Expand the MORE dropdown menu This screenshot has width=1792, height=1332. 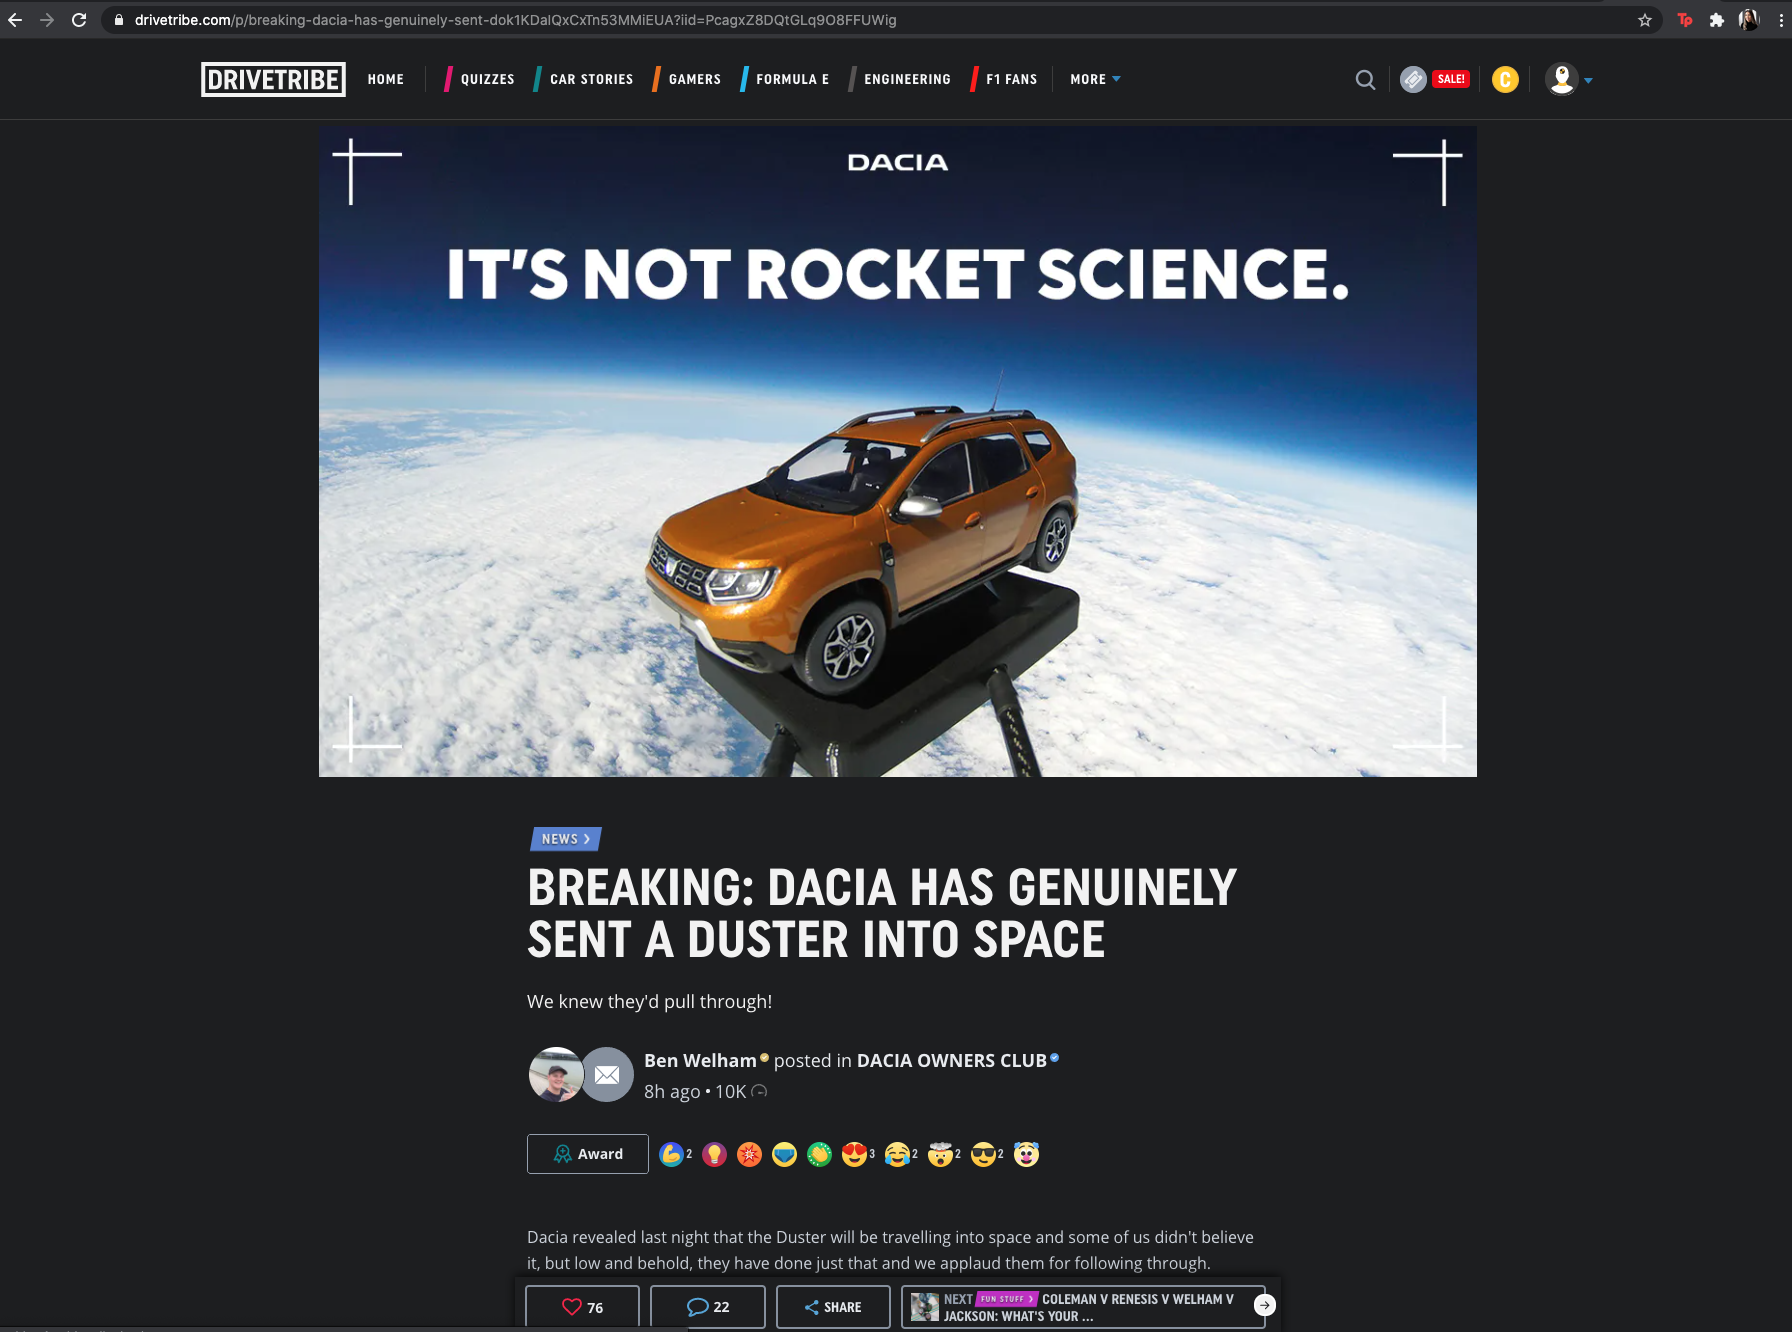[x=1095, y=79]
